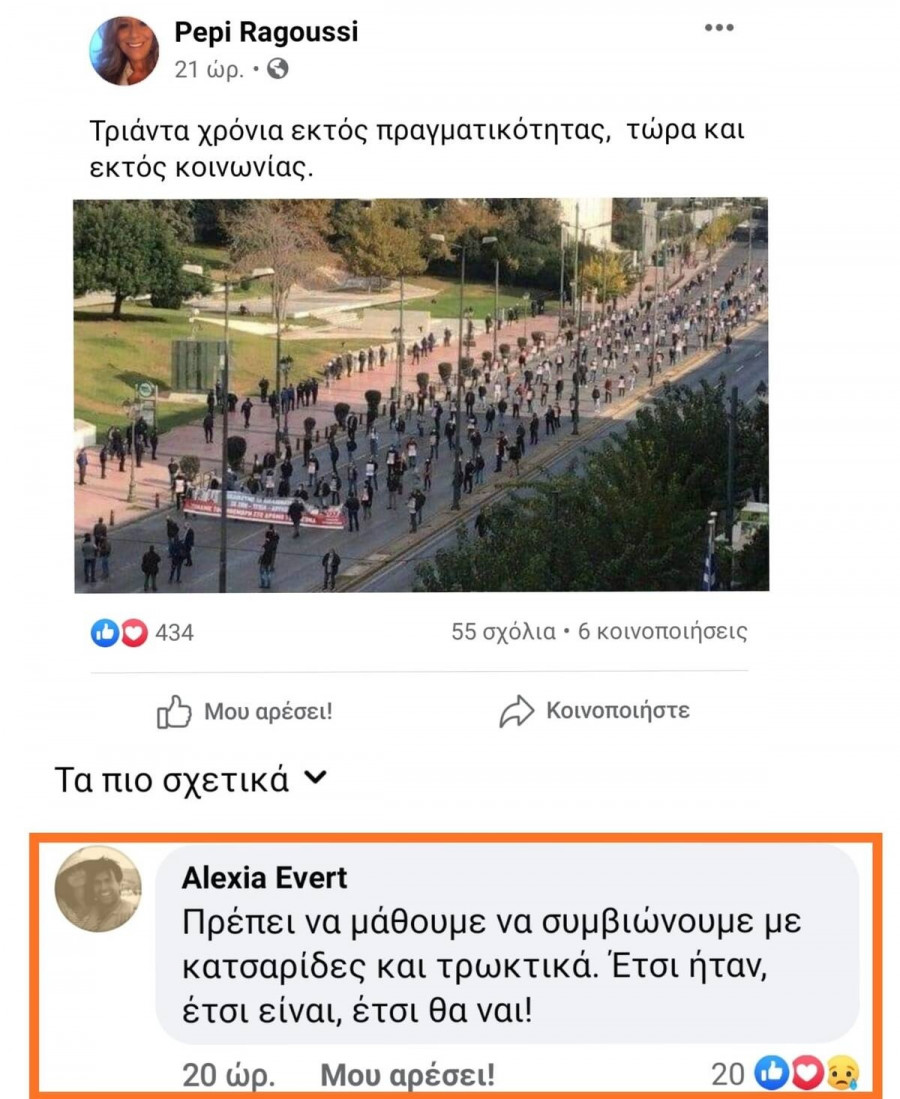Expand the Τα πιο σχετικά comment sorting dropdown
This screenshot has width=900, height=1099.
click(x=191, y=779)
